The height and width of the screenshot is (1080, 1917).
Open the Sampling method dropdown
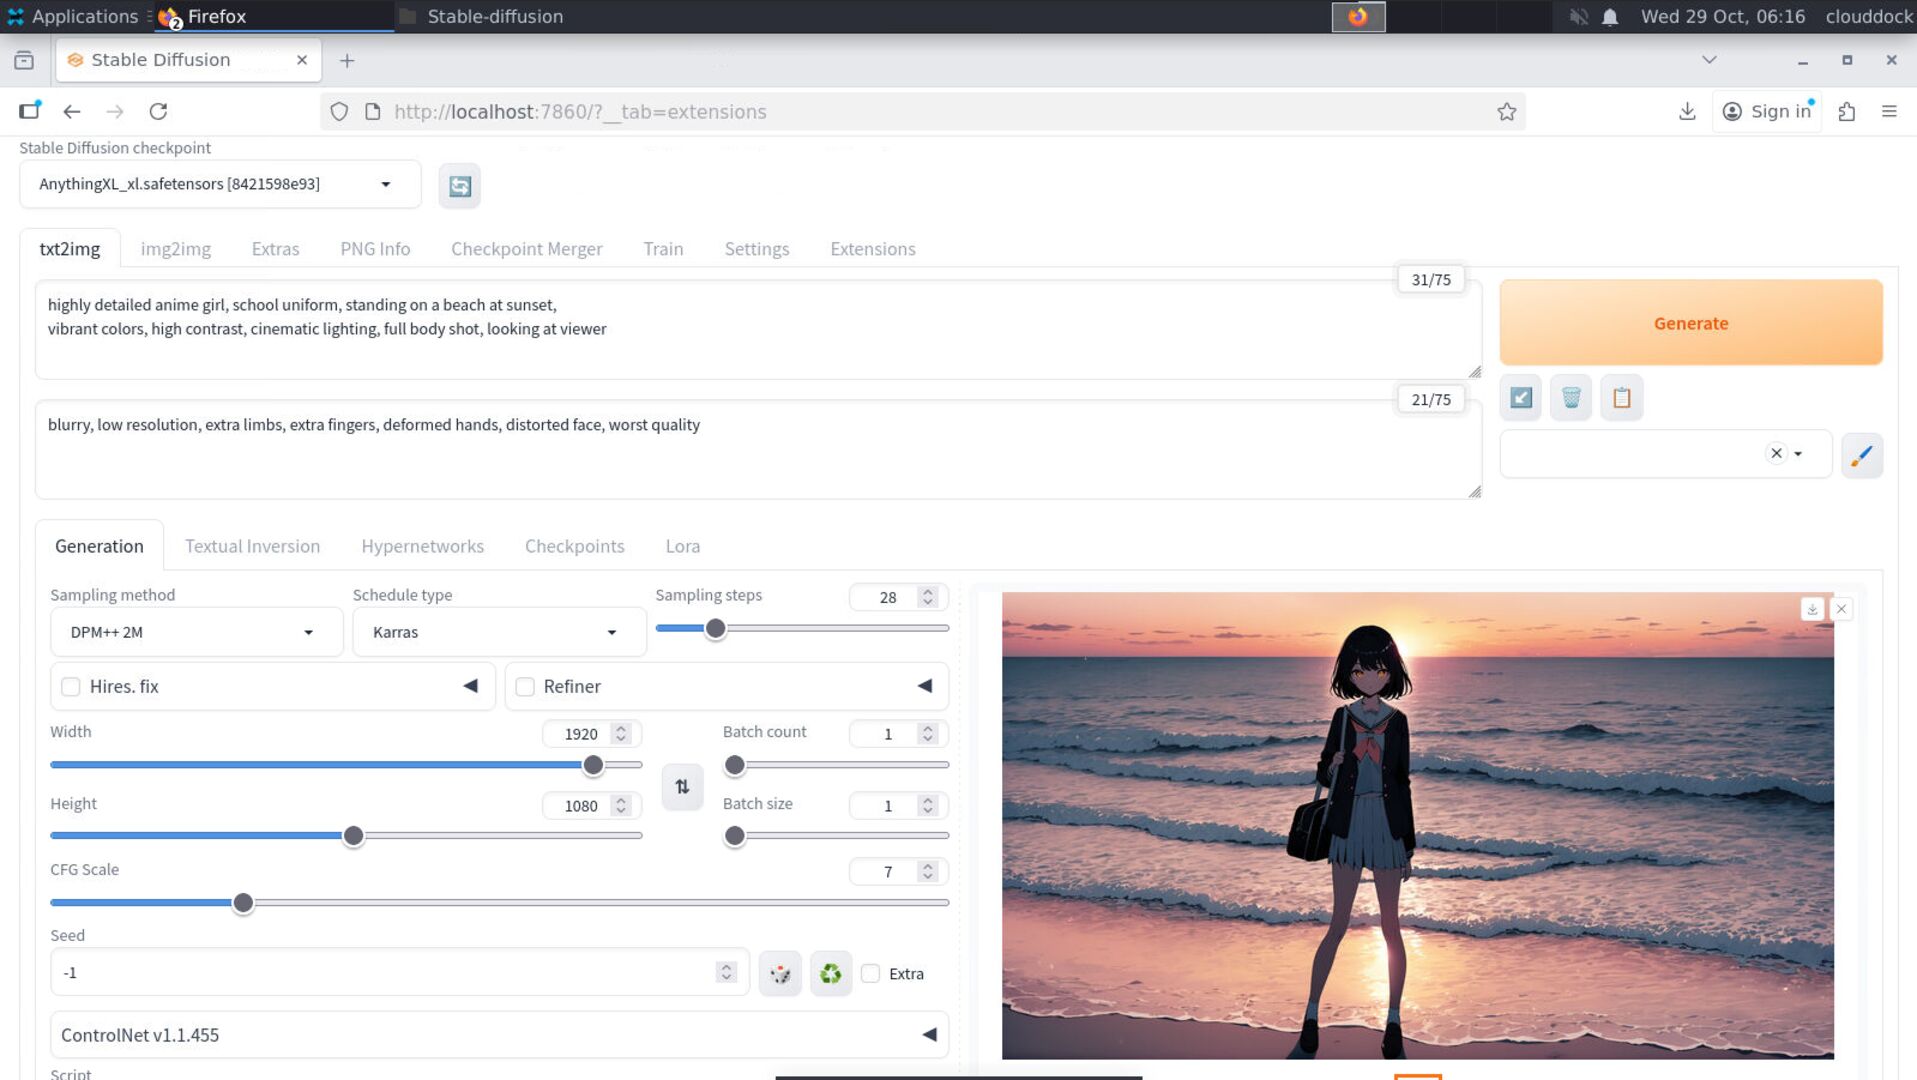click(x=196, y=632)
